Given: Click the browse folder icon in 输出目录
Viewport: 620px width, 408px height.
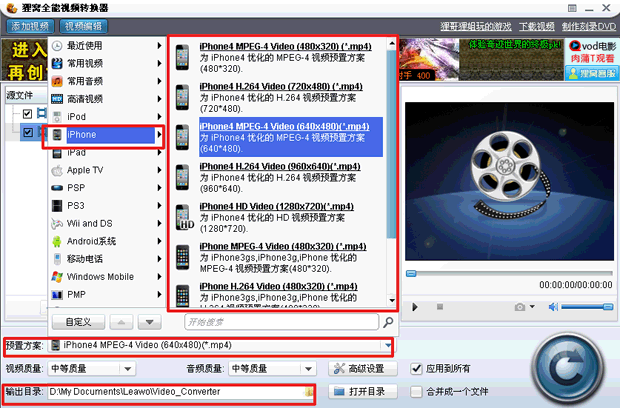Looking at the screenshot, I should pyautogui.click(x=309, y=392).
